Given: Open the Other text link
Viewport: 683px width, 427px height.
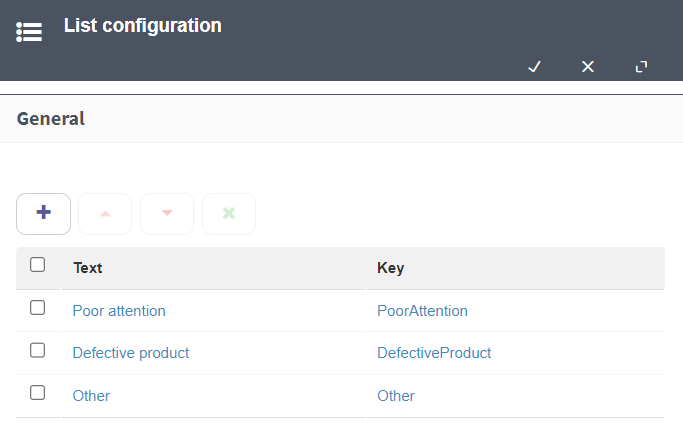Looking at the screenshot, I should tap(91, 396).
